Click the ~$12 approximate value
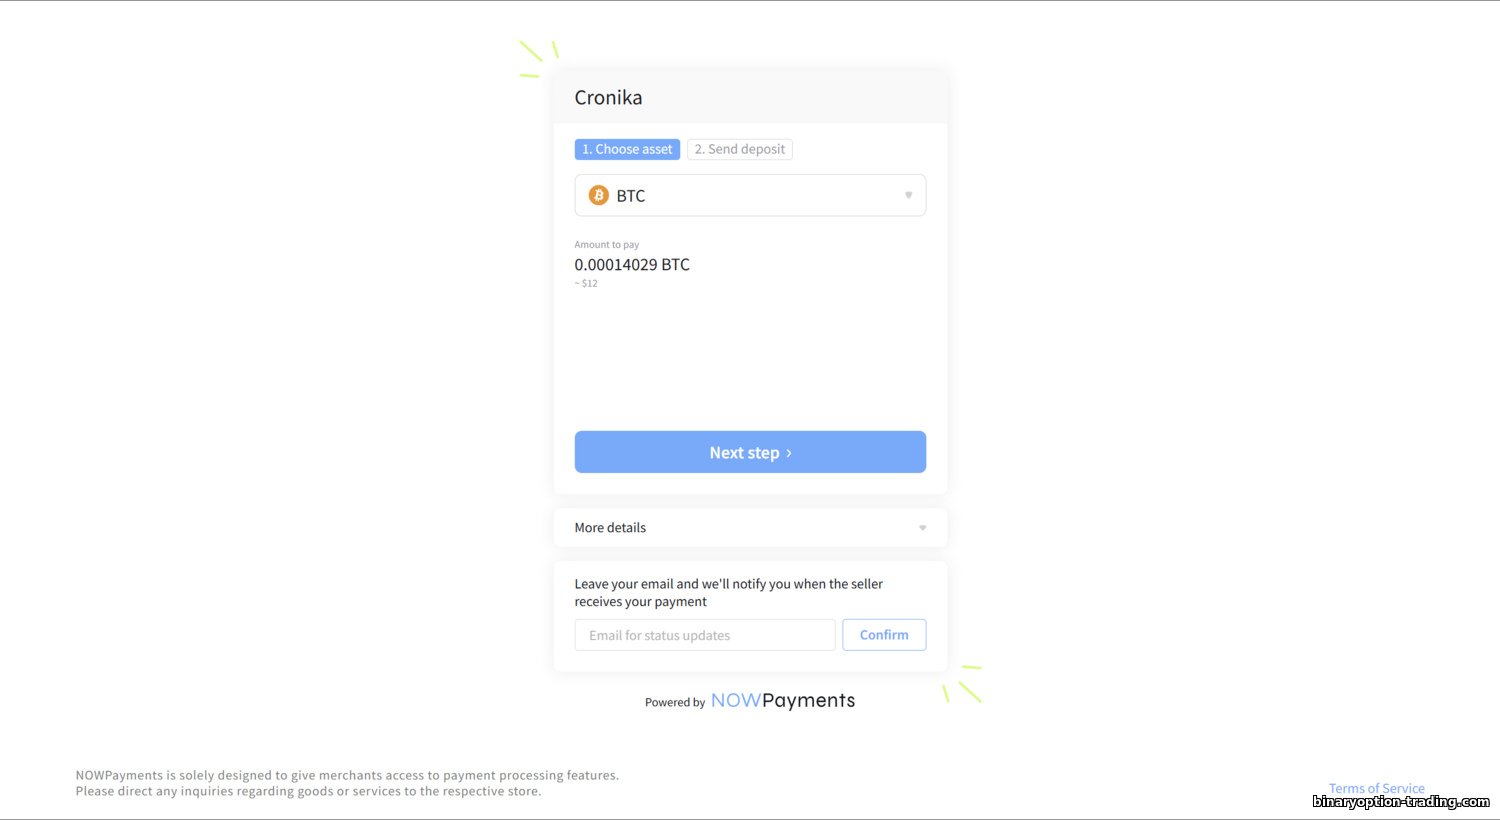 click(586, 284)
